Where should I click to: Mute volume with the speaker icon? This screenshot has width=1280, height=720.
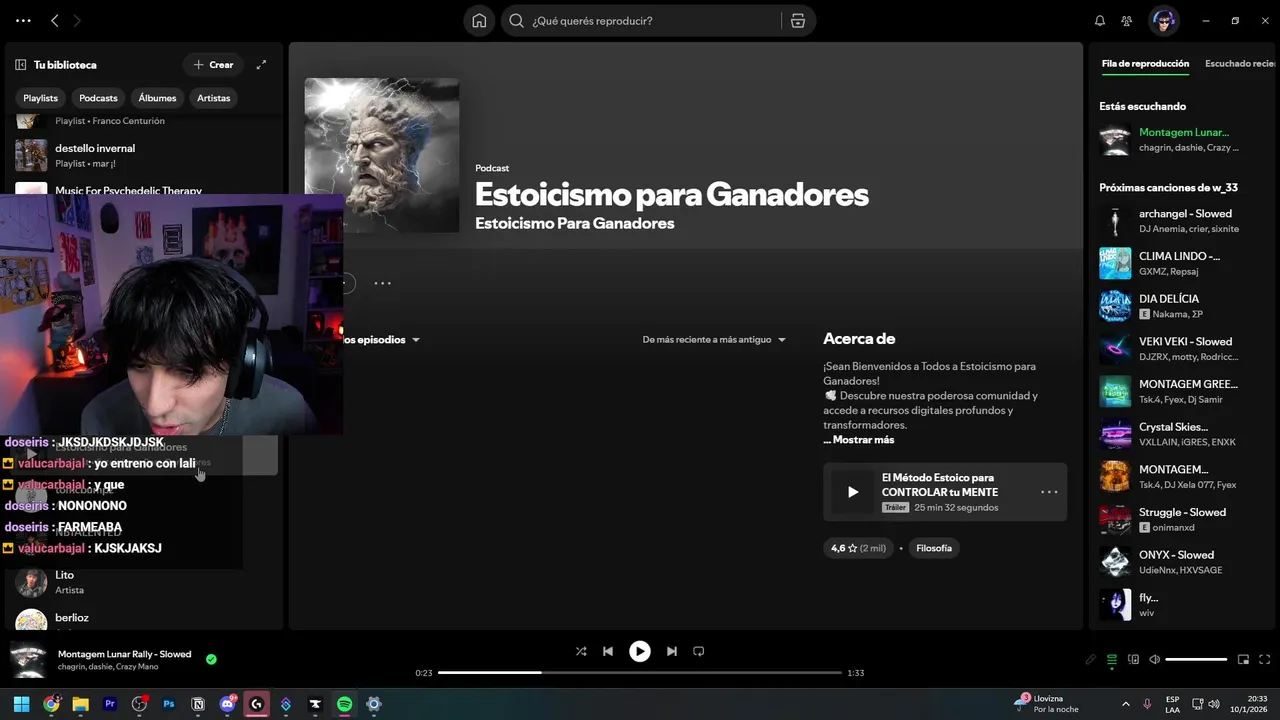click(1154, 660)
